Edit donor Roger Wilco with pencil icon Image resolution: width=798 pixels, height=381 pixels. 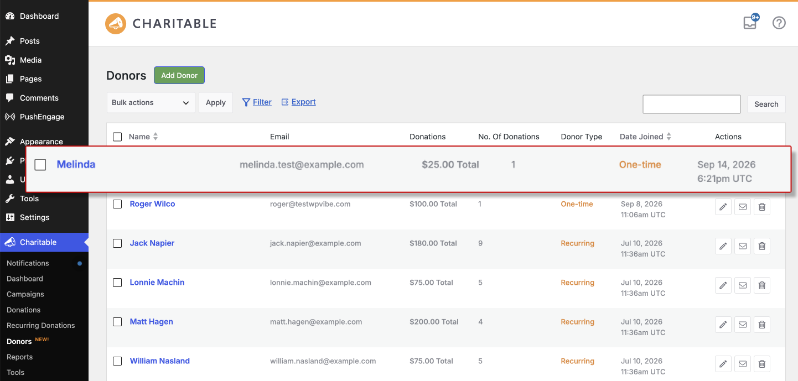click(x=723, y=207)
